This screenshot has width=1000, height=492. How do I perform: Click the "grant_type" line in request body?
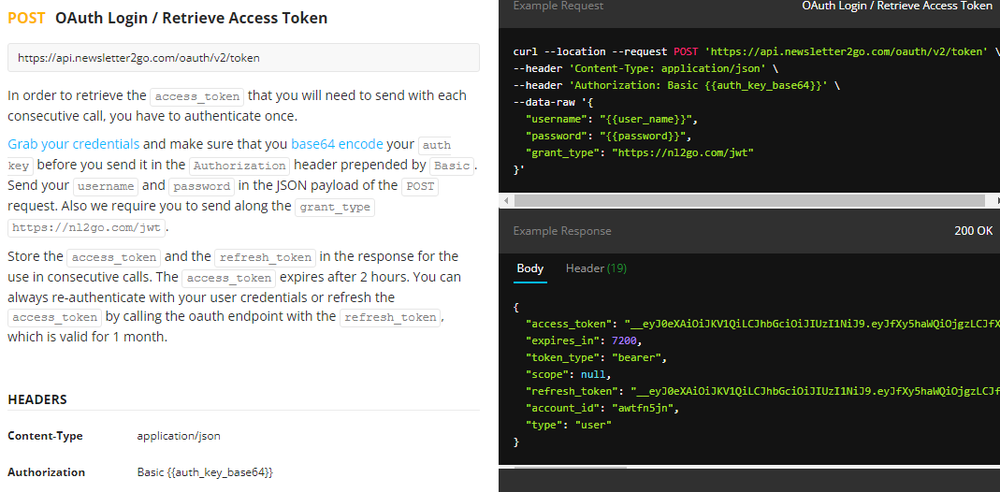[640, 153]
